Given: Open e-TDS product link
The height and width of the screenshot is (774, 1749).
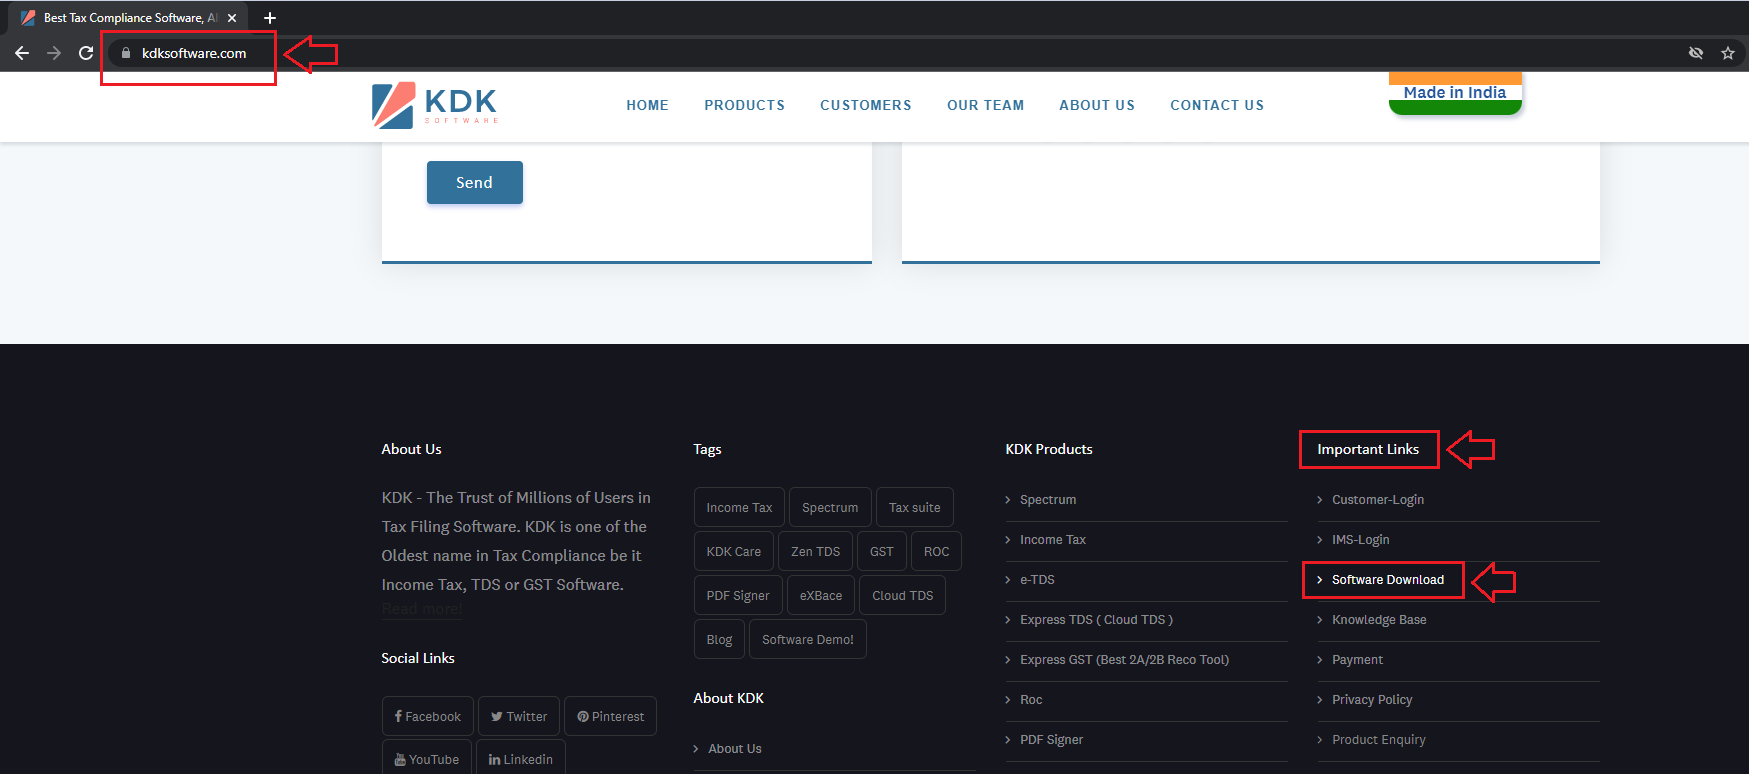Looking at the screenshot, I should click(1037, 579).
